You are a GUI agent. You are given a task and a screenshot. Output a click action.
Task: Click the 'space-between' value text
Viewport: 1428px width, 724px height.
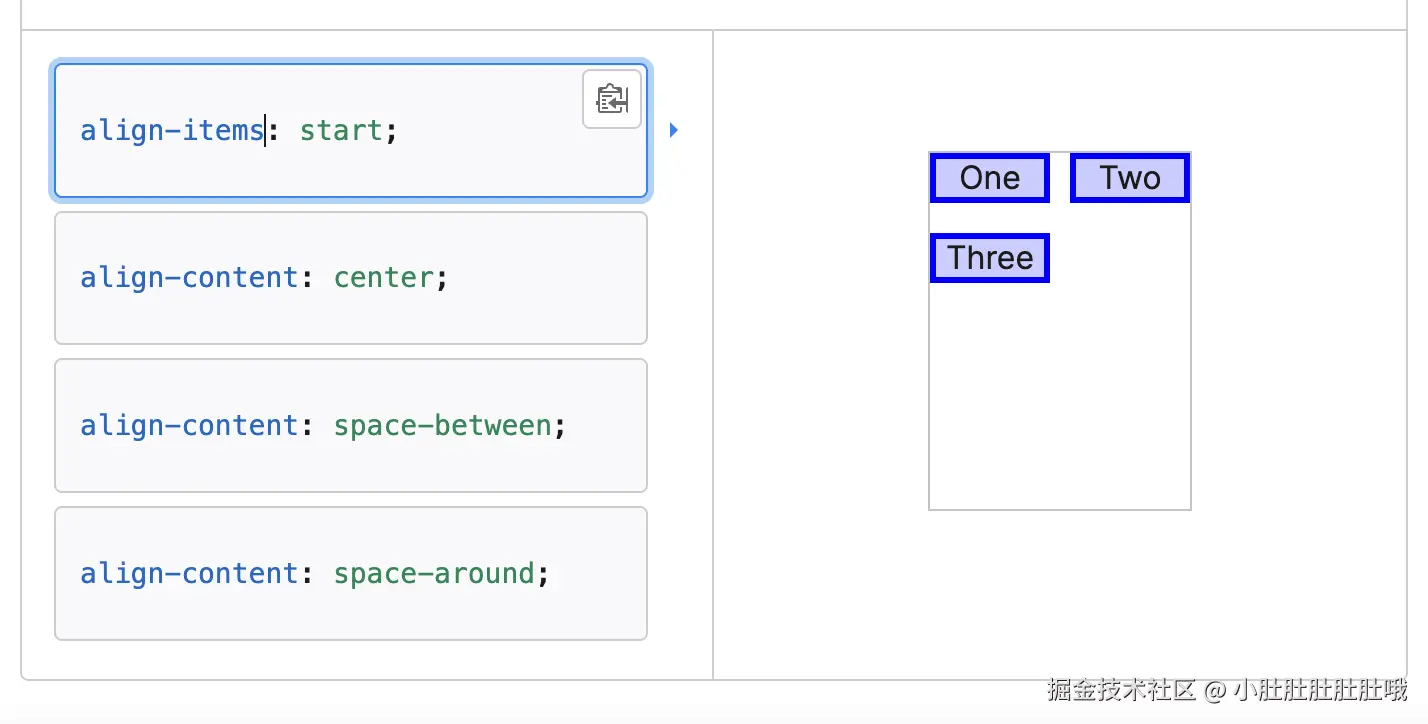pyautogui.click(x=442, y=426)
